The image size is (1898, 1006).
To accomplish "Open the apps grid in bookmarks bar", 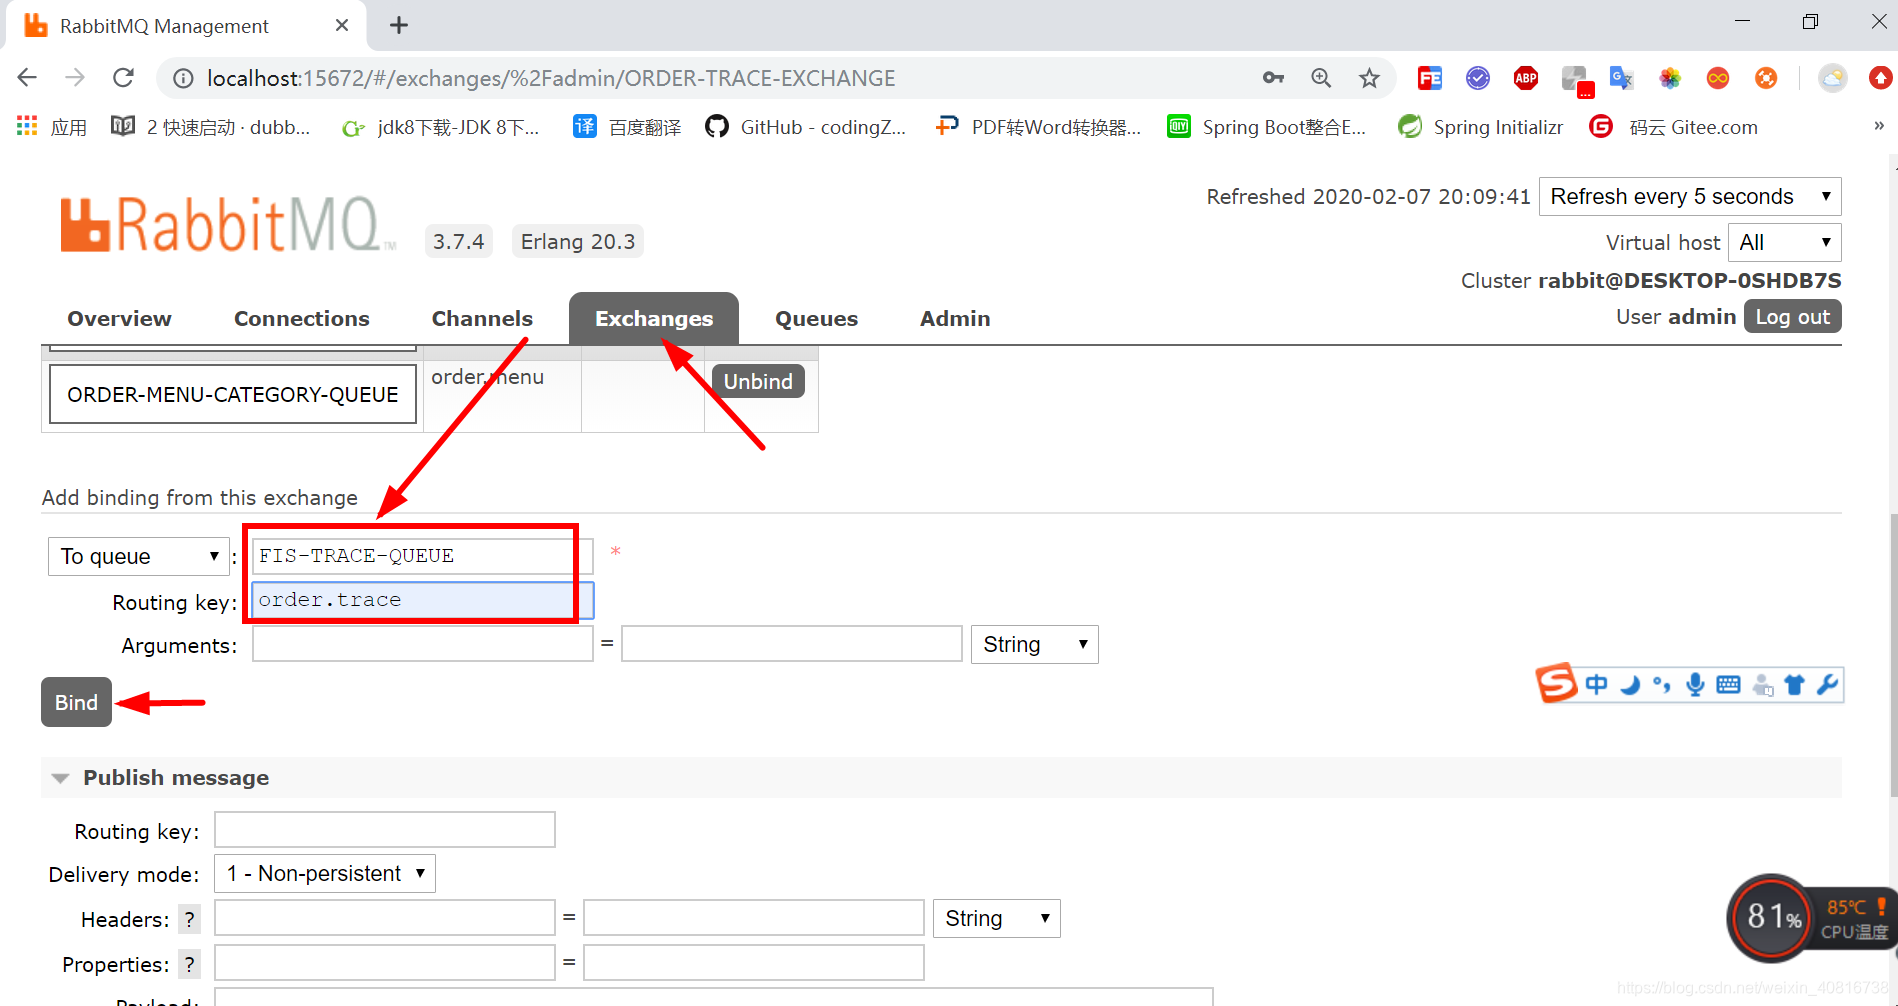I will point(27,127).
